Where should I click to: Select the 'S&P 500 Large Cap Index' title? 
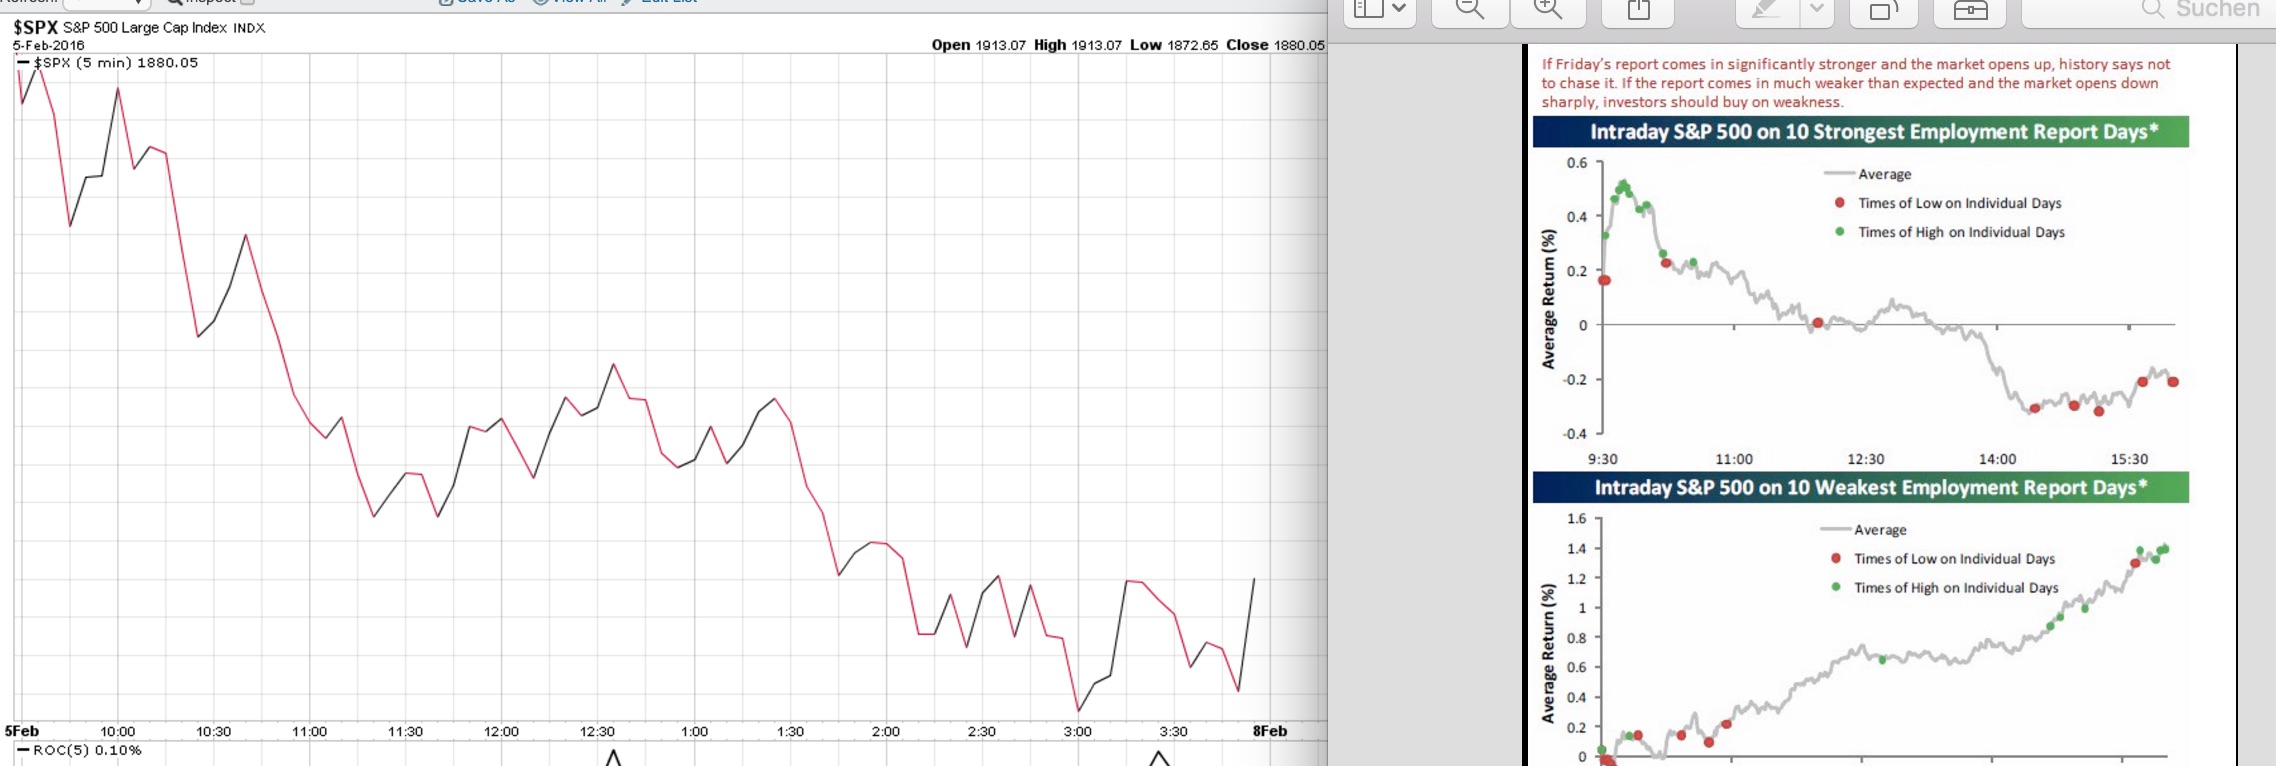click(x=144, y=28)
